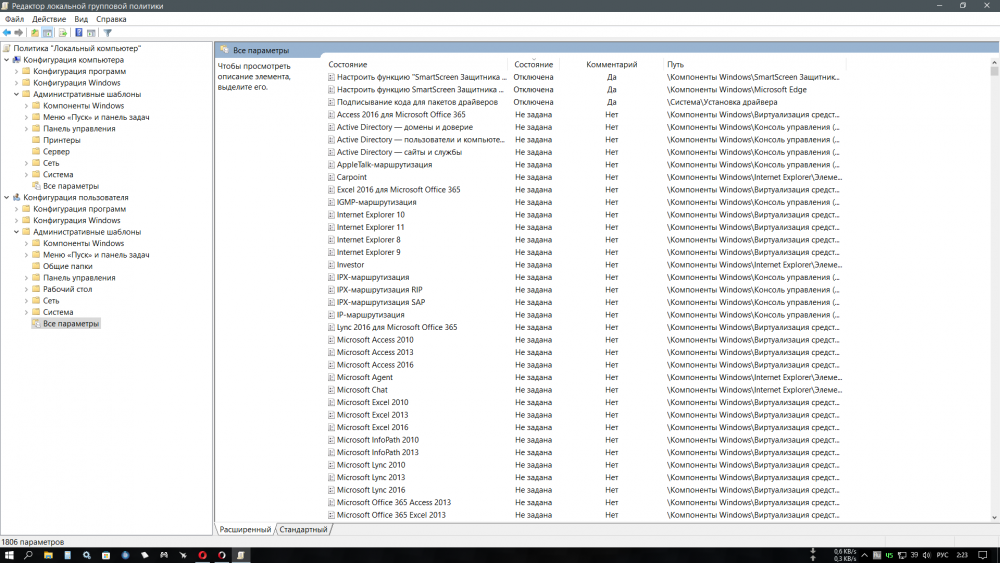Sort by second Состояние status column header
Viewport: 1000px width, 563px height.
pyautogui.click(x=533, y=64)
